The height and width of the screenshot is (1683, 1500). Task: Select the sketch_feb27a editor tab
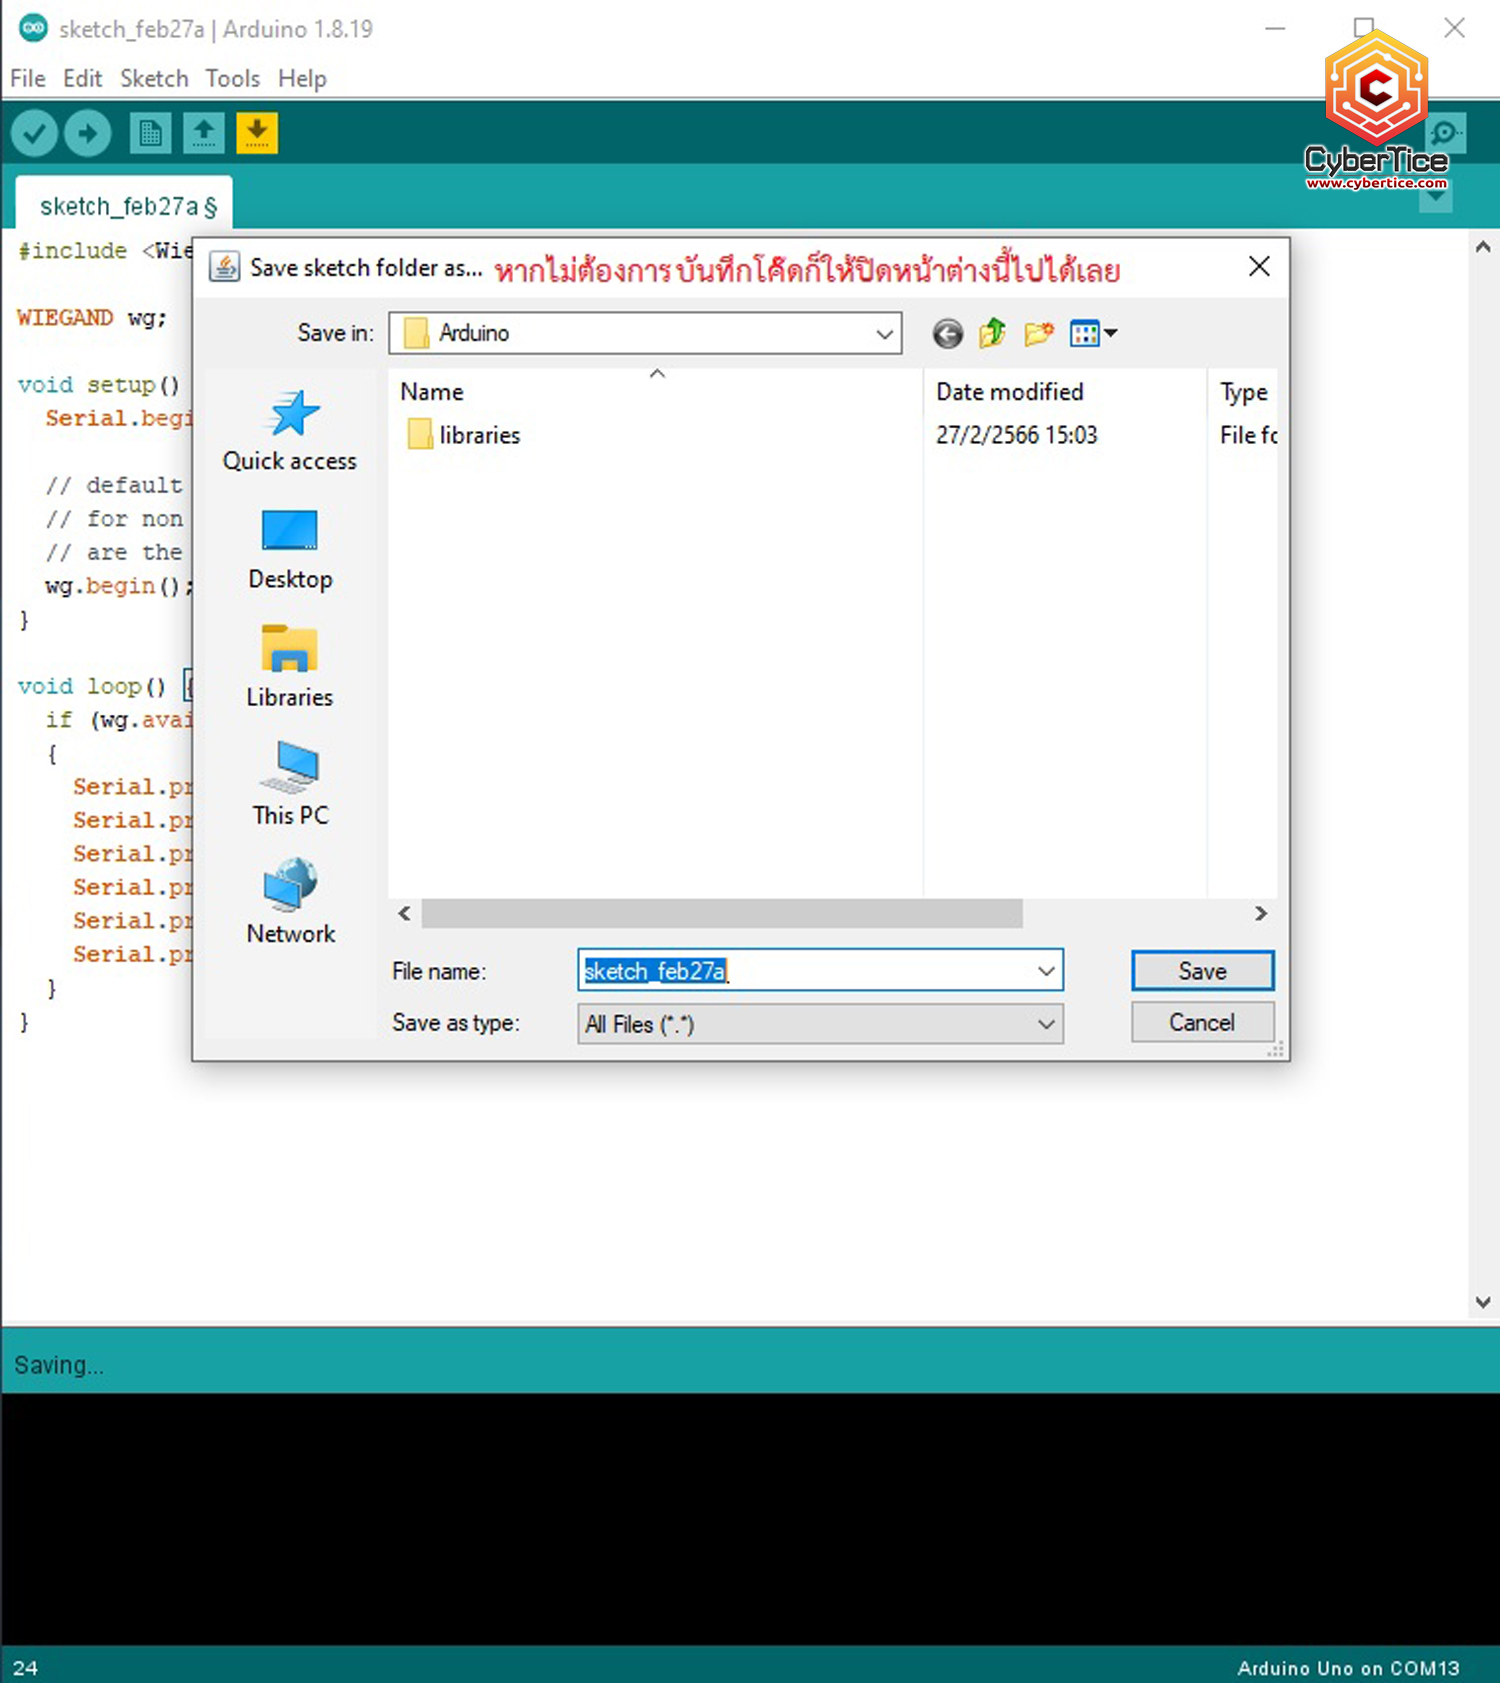125,205
